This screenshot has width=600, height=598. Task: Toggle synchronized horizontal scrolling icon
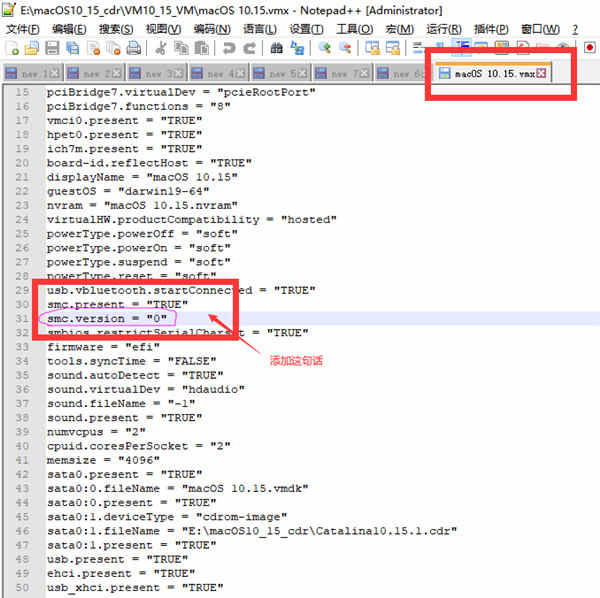coord(393,49)
